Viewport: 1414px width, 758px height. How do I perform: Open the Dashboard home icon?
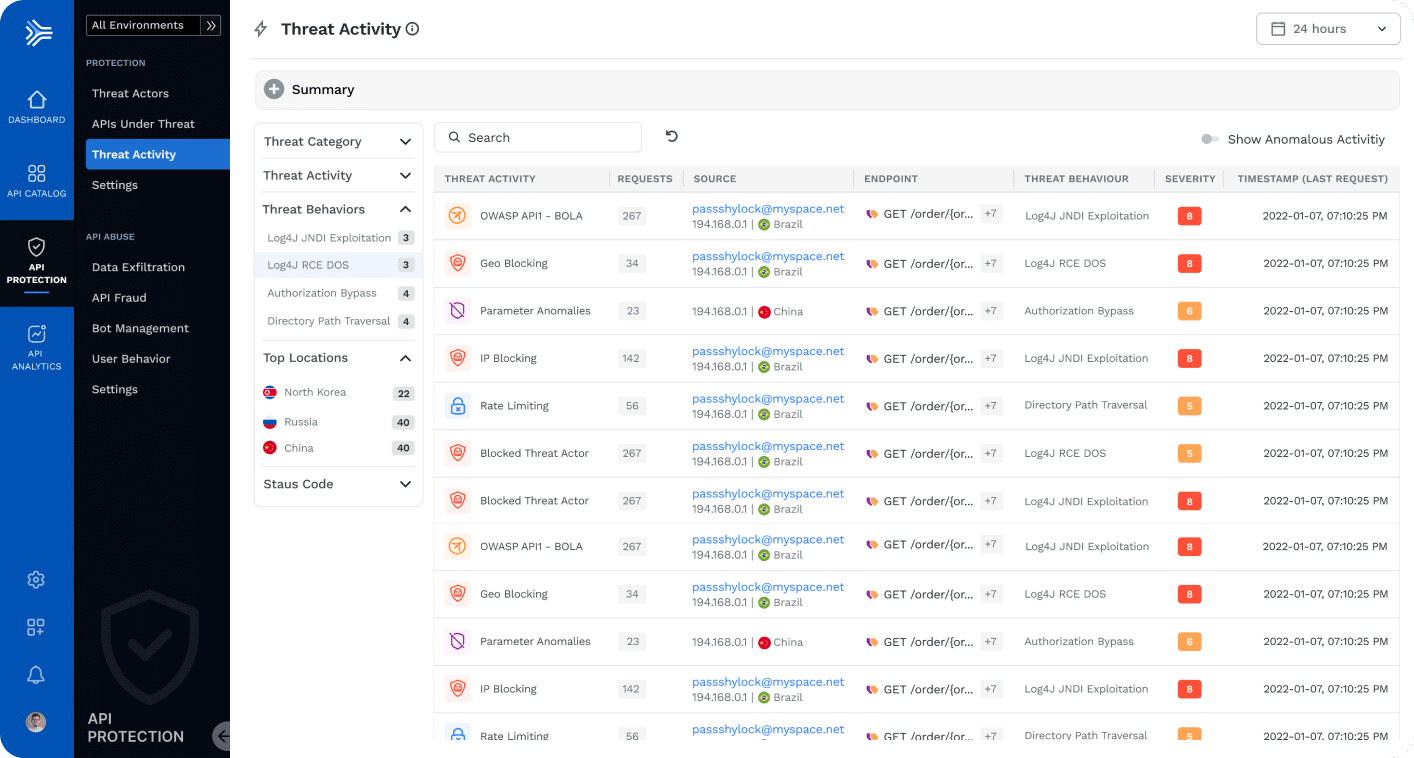coord(36,100)
